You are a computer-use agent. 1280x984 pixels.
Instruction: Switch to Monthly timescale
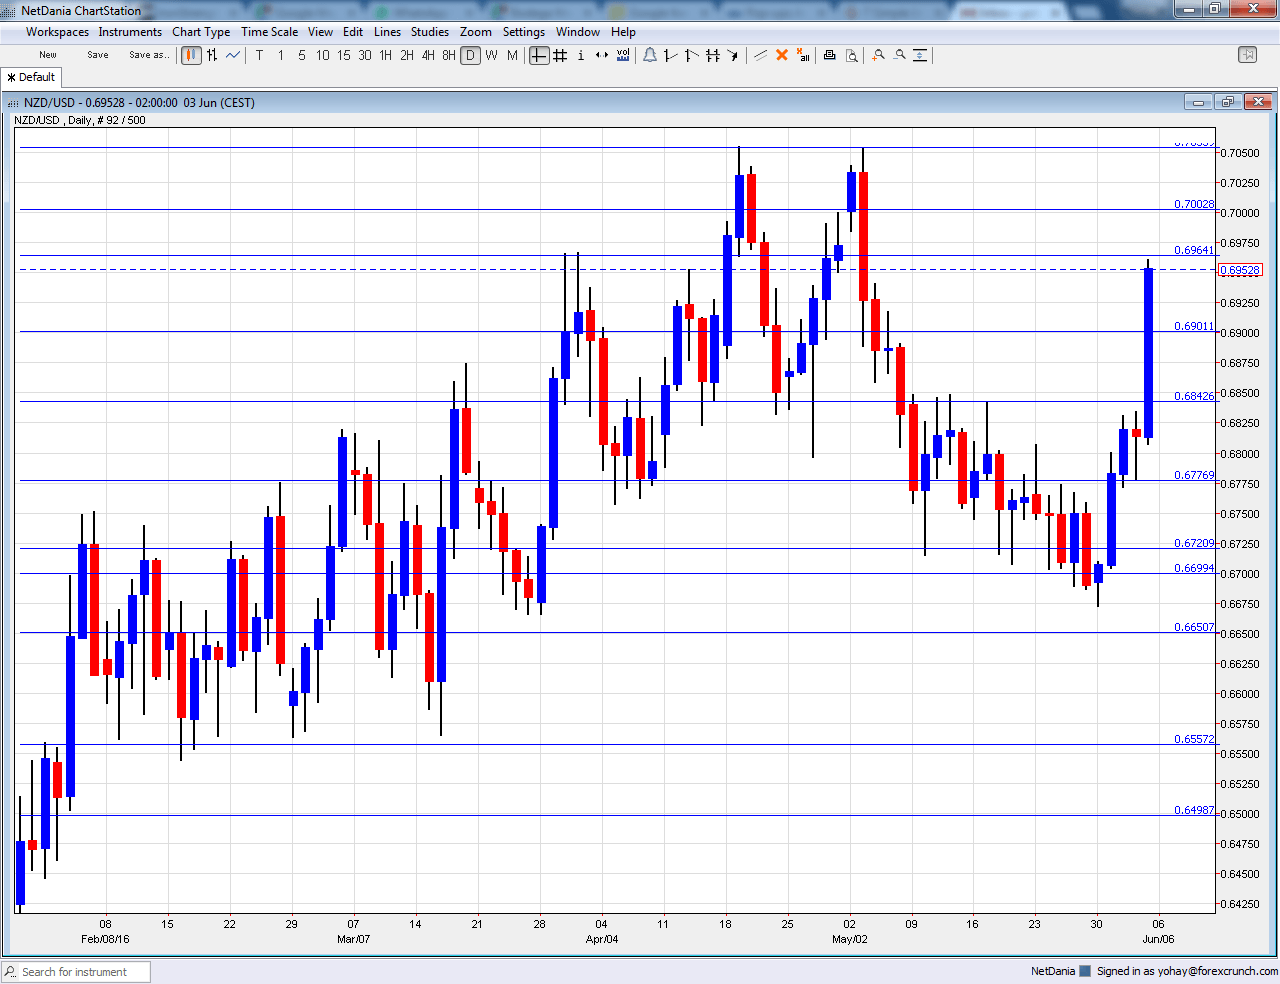(511, 55)
